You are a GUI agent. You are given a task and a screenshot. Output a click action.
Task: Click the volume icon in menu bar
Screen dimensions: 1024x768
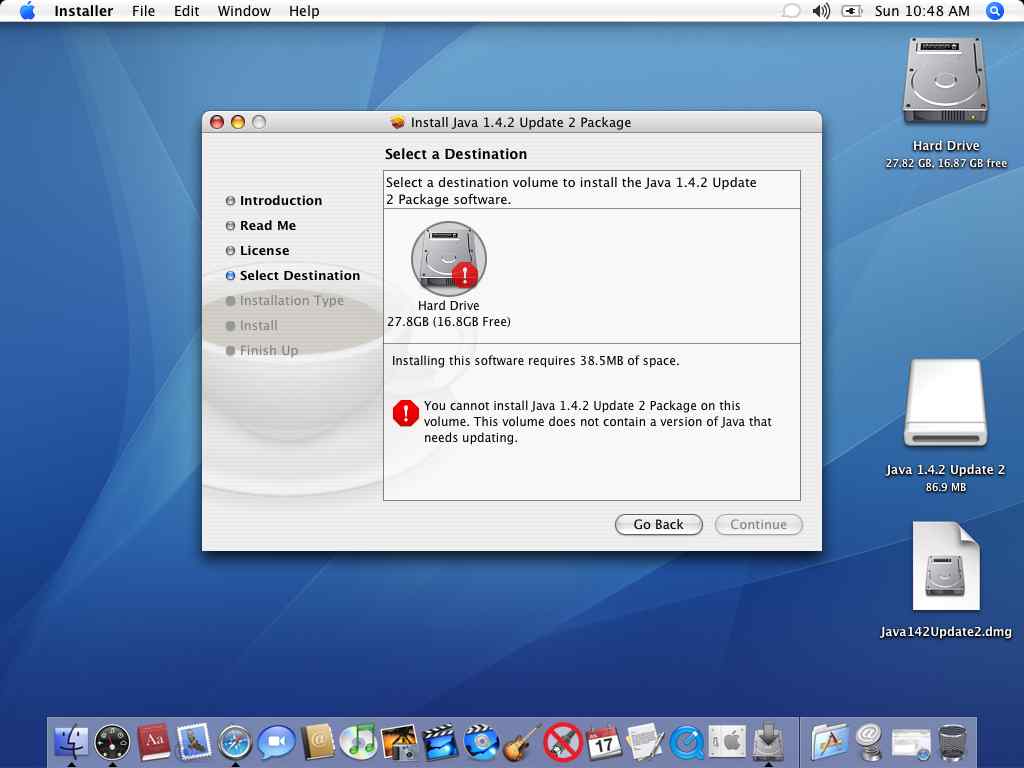821,11
